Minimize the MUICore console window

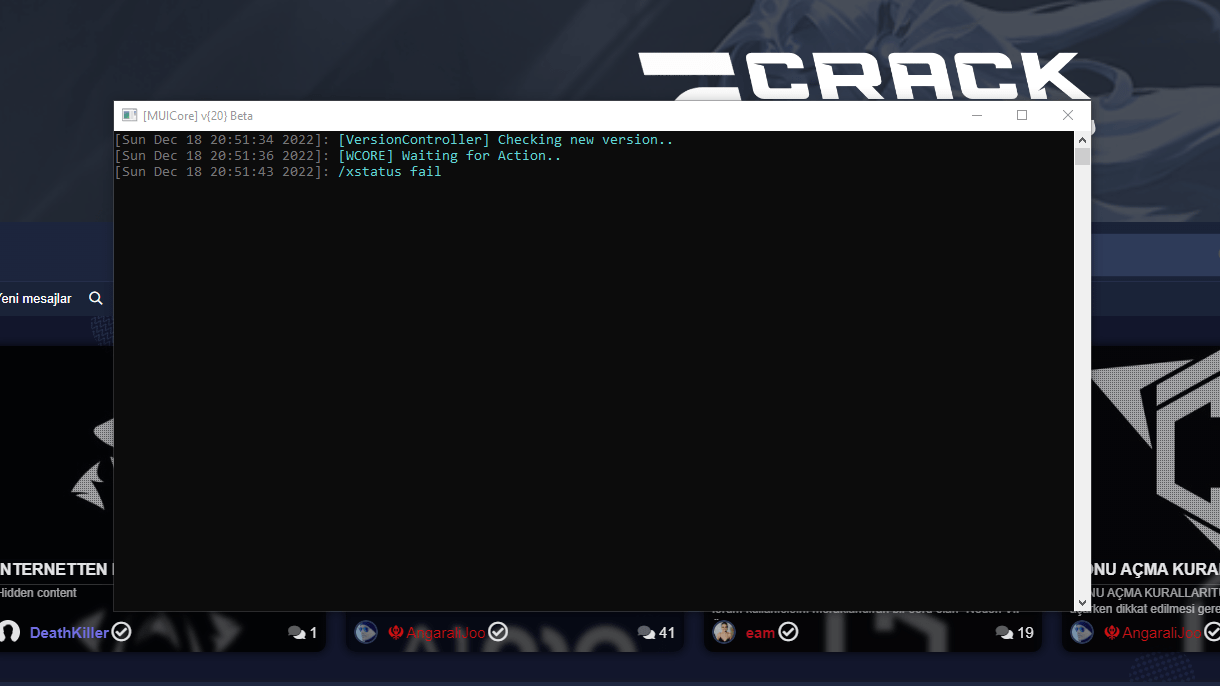click(x=976, y=116)
